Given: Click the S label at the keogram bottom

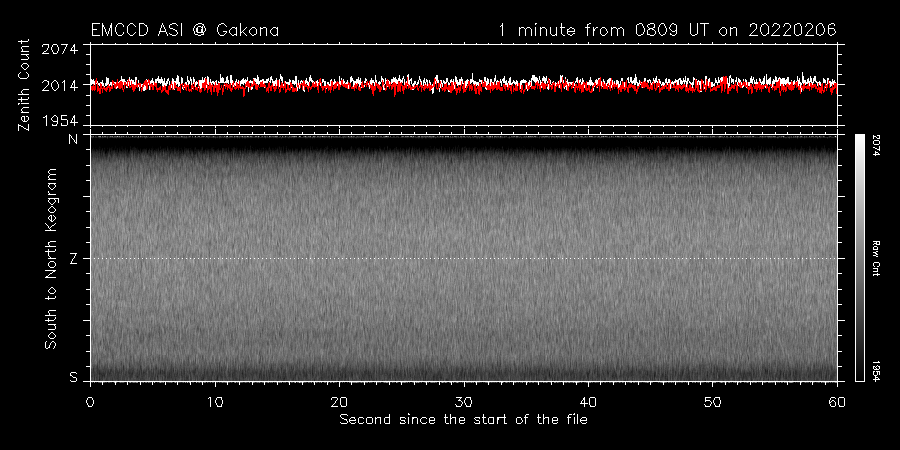Looking at the screenshot, I should (x=73, y=378).
